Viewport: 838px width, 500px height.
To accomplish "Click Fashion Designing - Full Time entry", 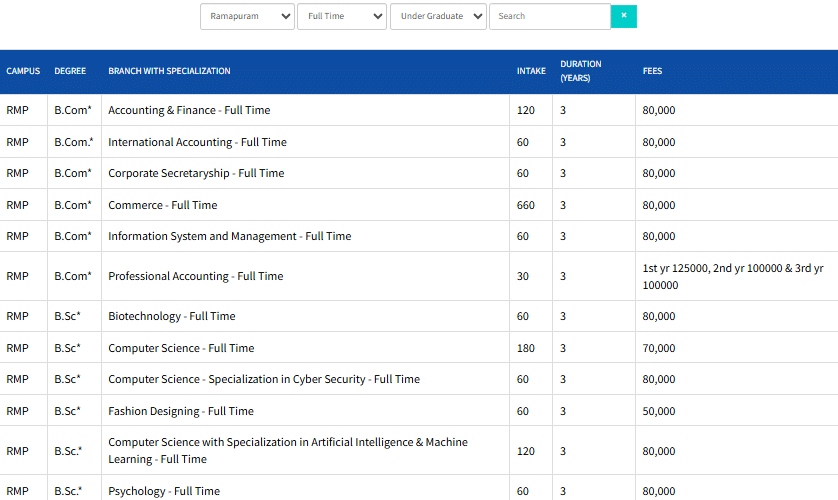I will pyautogui.click(x=180, y=411).
